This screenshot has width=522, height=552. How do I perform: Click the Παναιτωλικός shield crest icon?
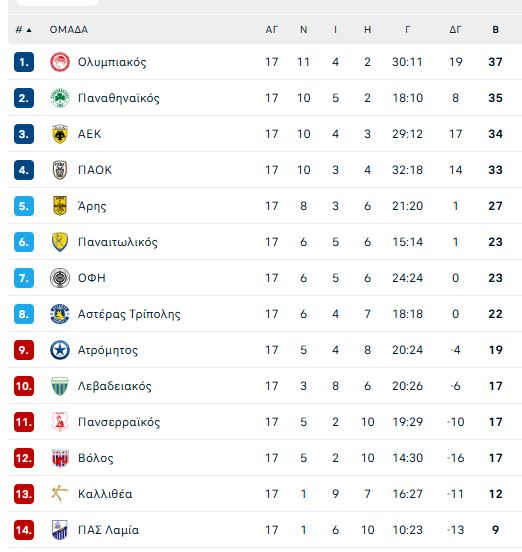click(x=59, y=242)
